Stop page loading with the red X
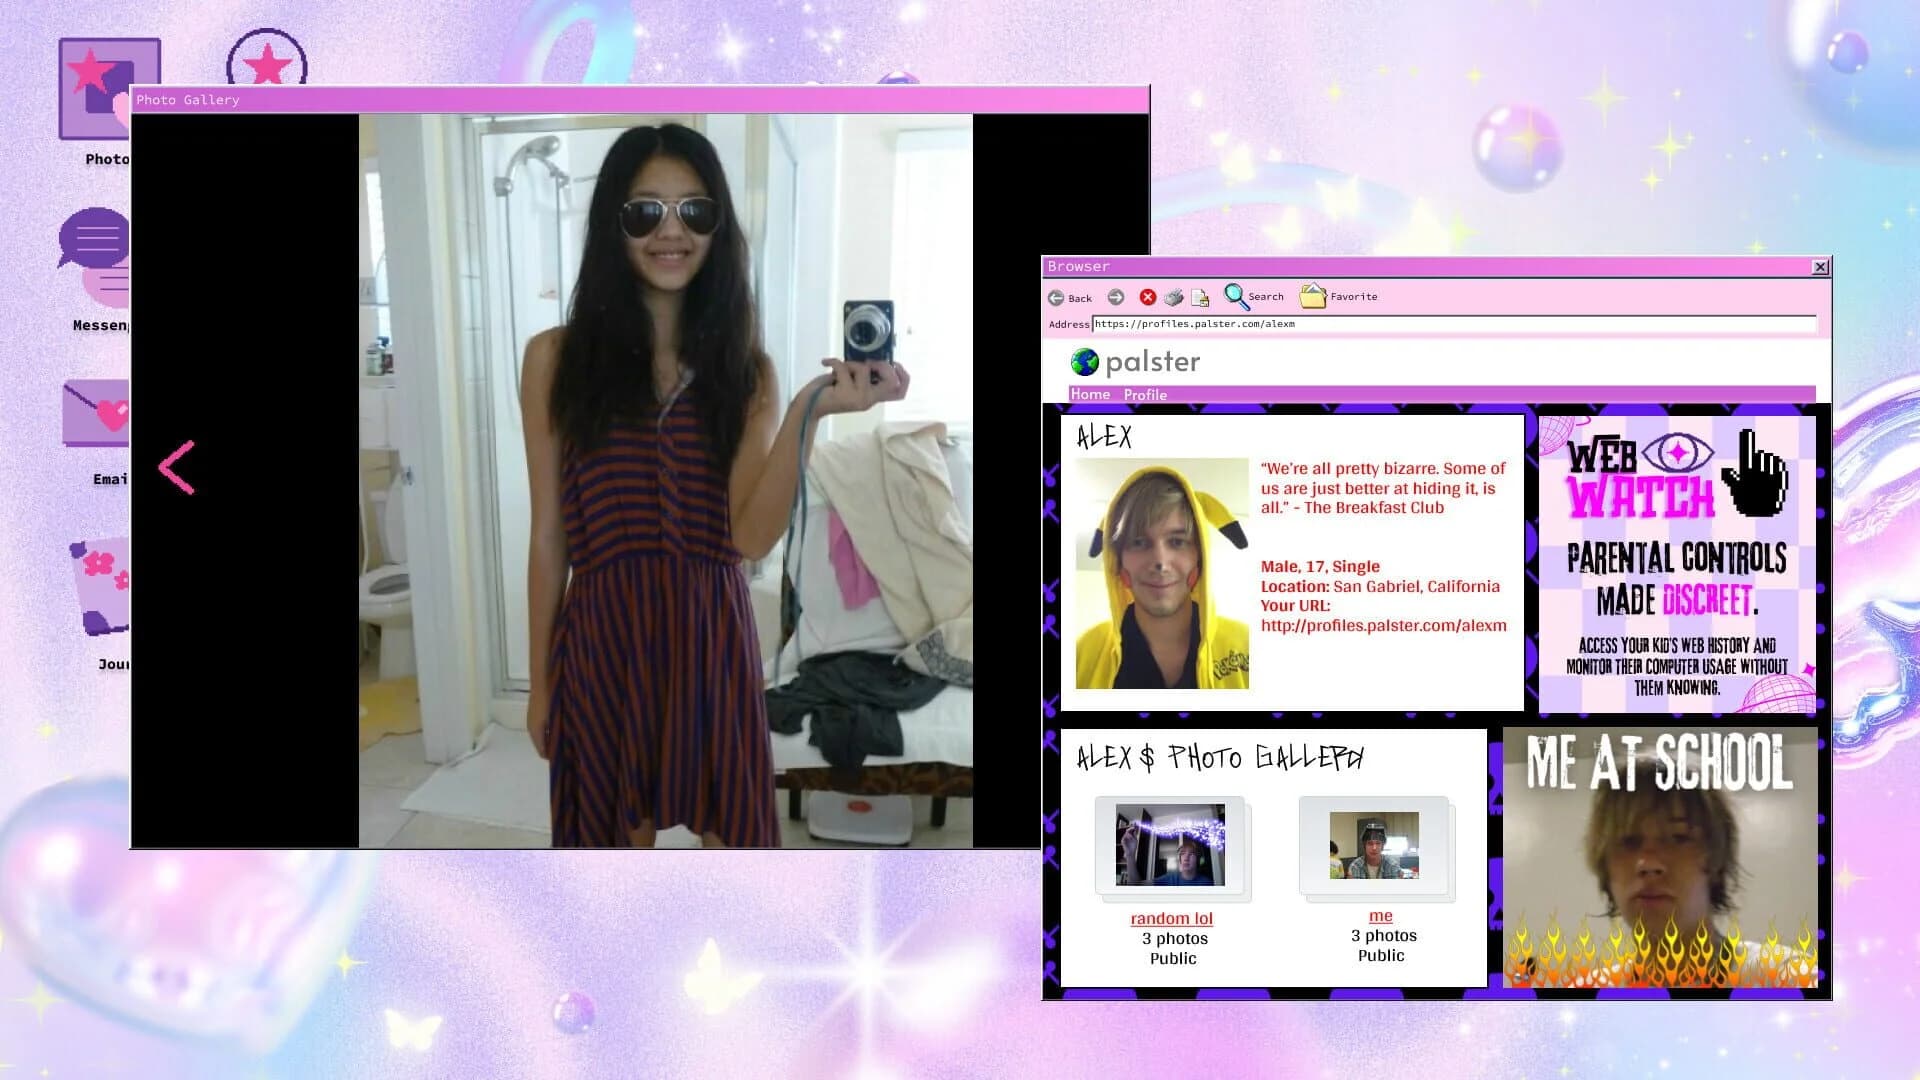 [1147, 297]
